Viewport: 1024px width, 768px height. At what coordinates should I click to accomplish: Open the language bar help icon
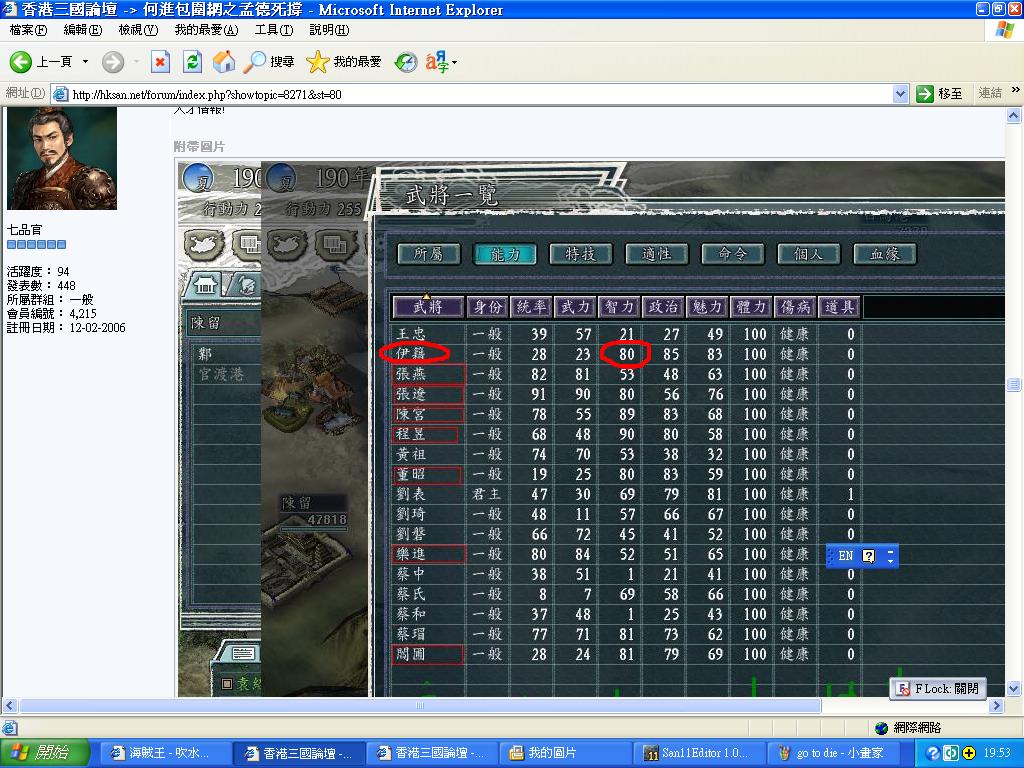[x=869, y=556]
